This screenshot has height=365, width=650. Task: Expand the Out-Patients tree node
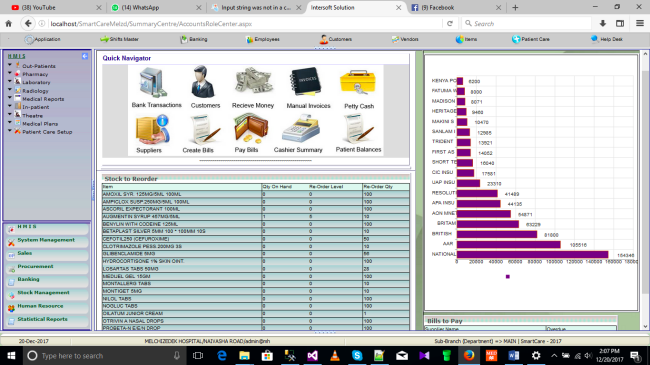[x=10, y=65]
